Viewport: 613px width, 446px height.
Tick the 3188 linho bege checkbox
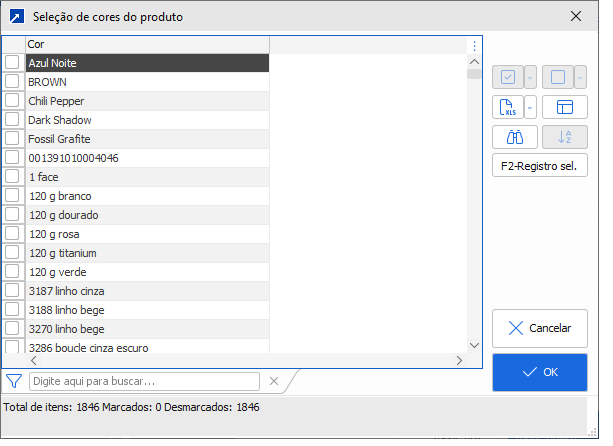12,309
